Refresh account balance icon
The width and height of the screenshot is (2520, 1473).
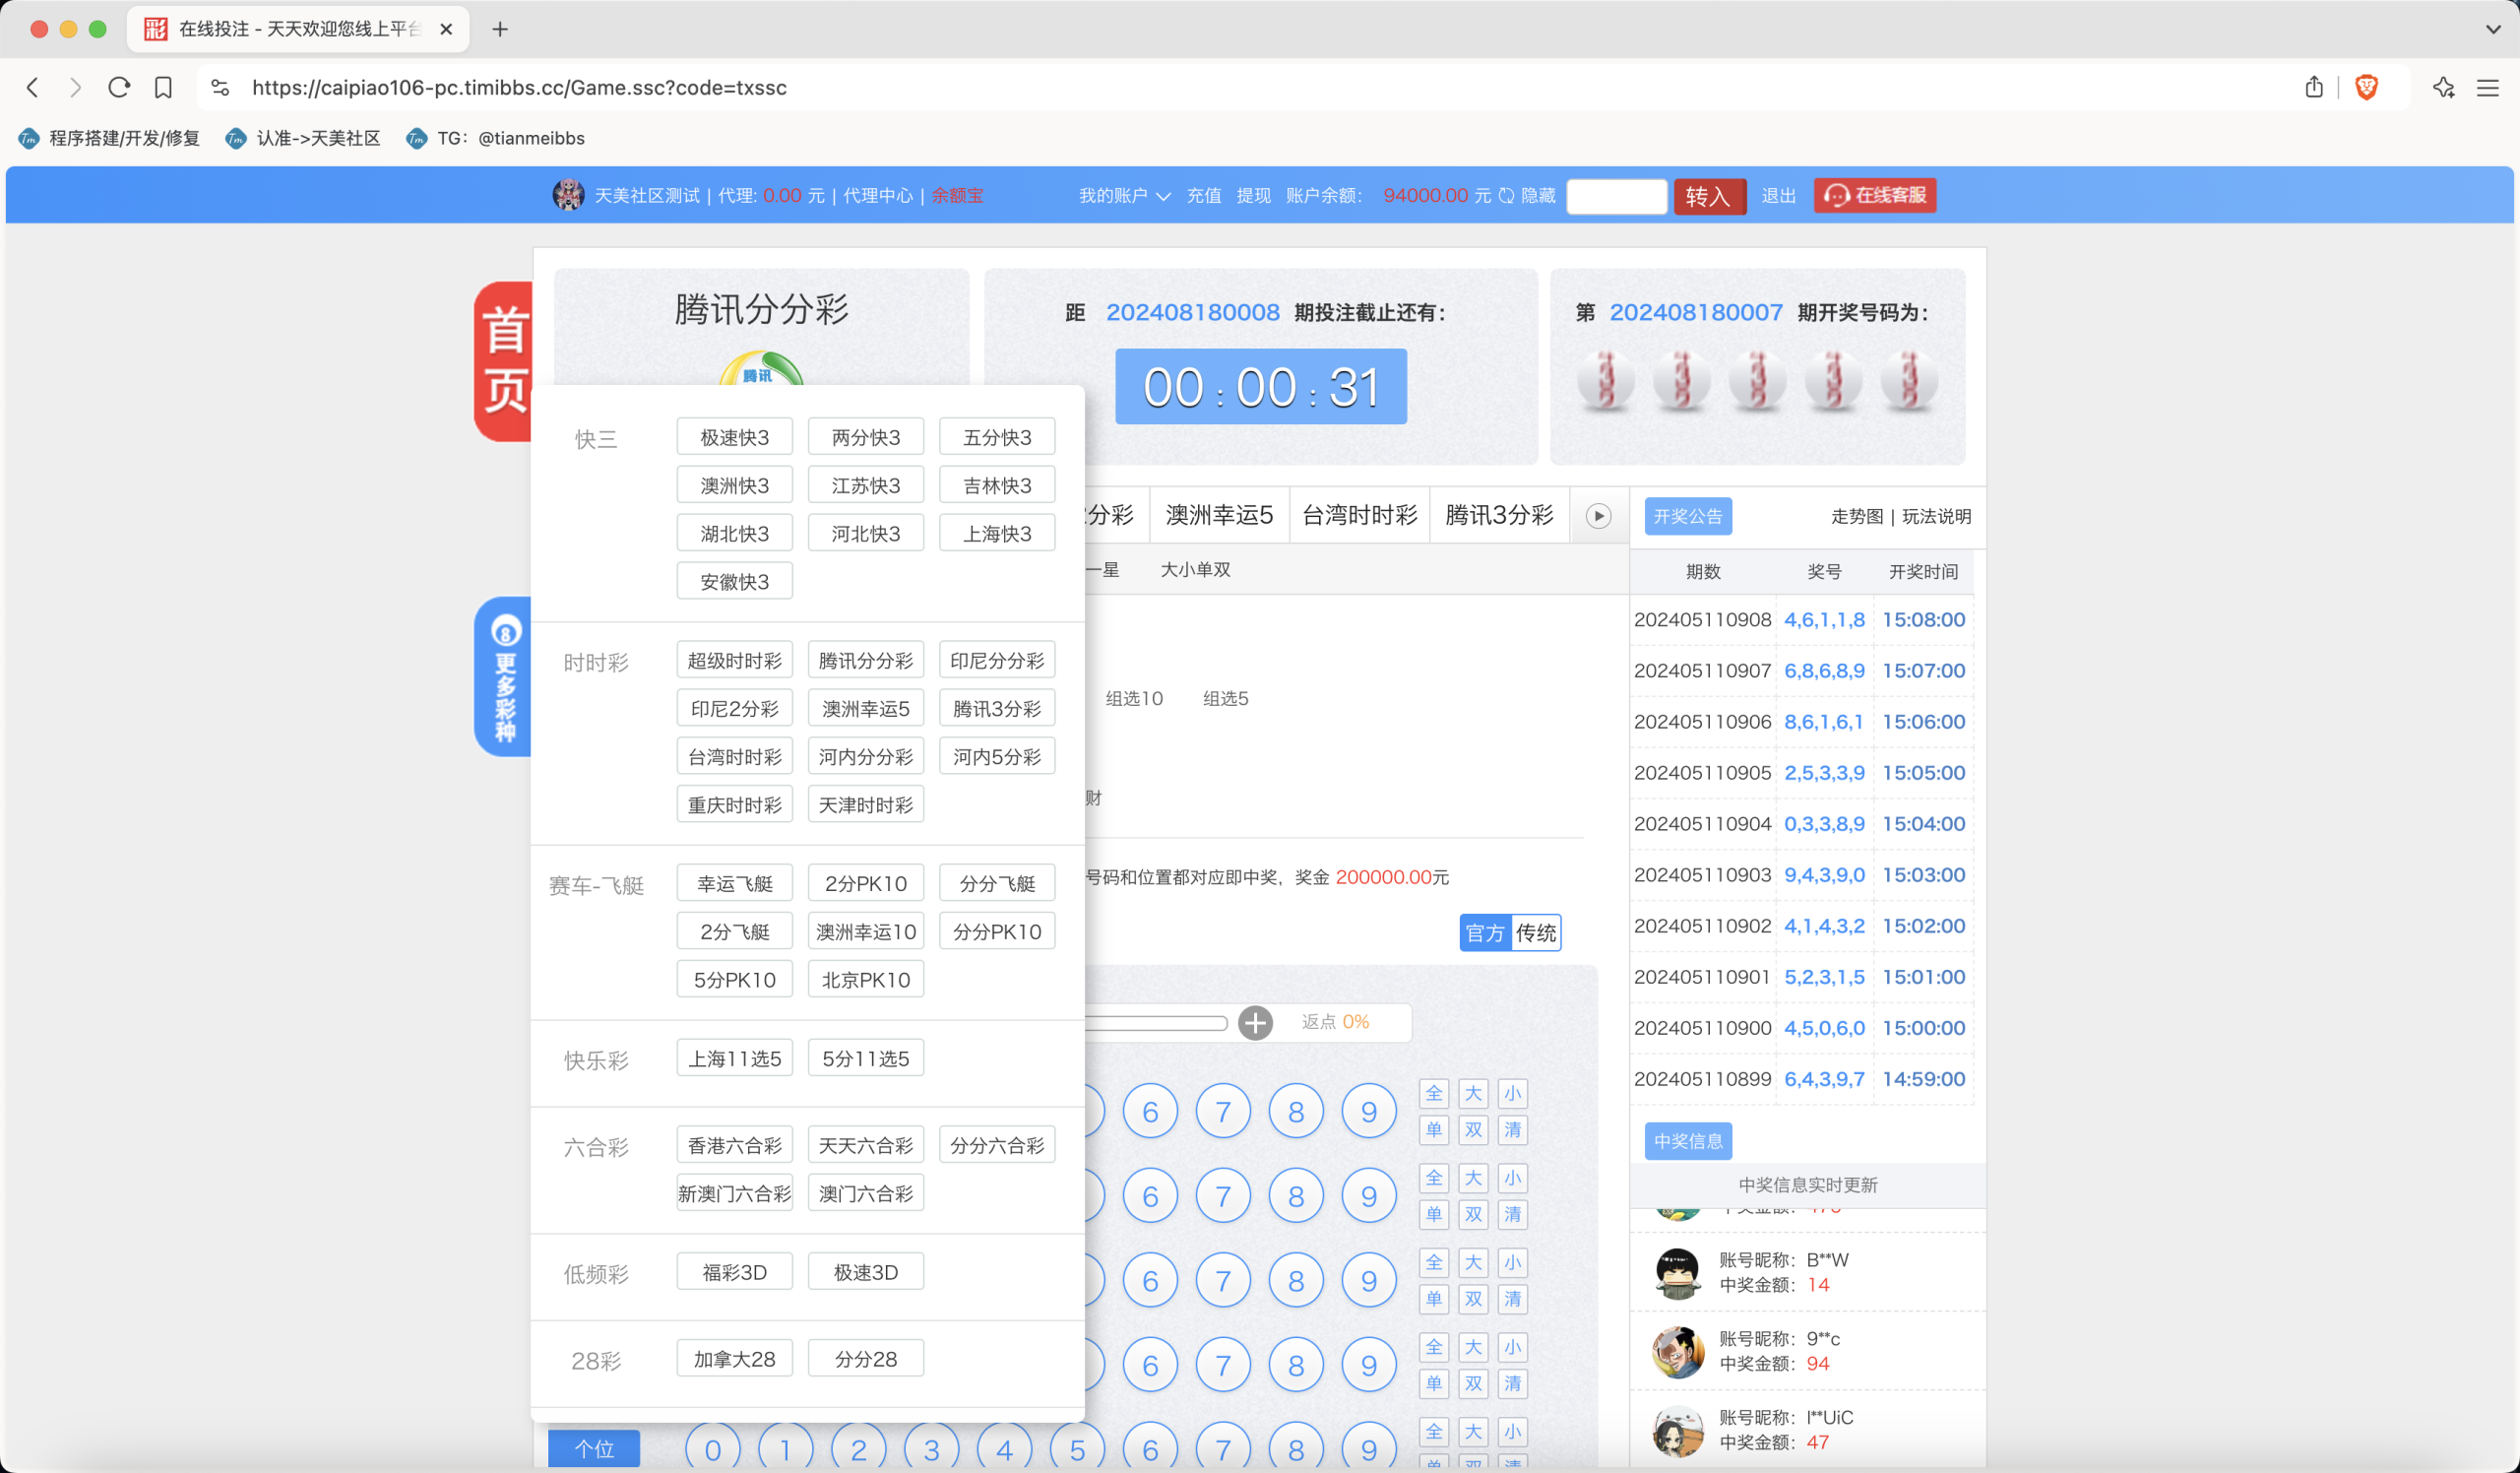1506,195
